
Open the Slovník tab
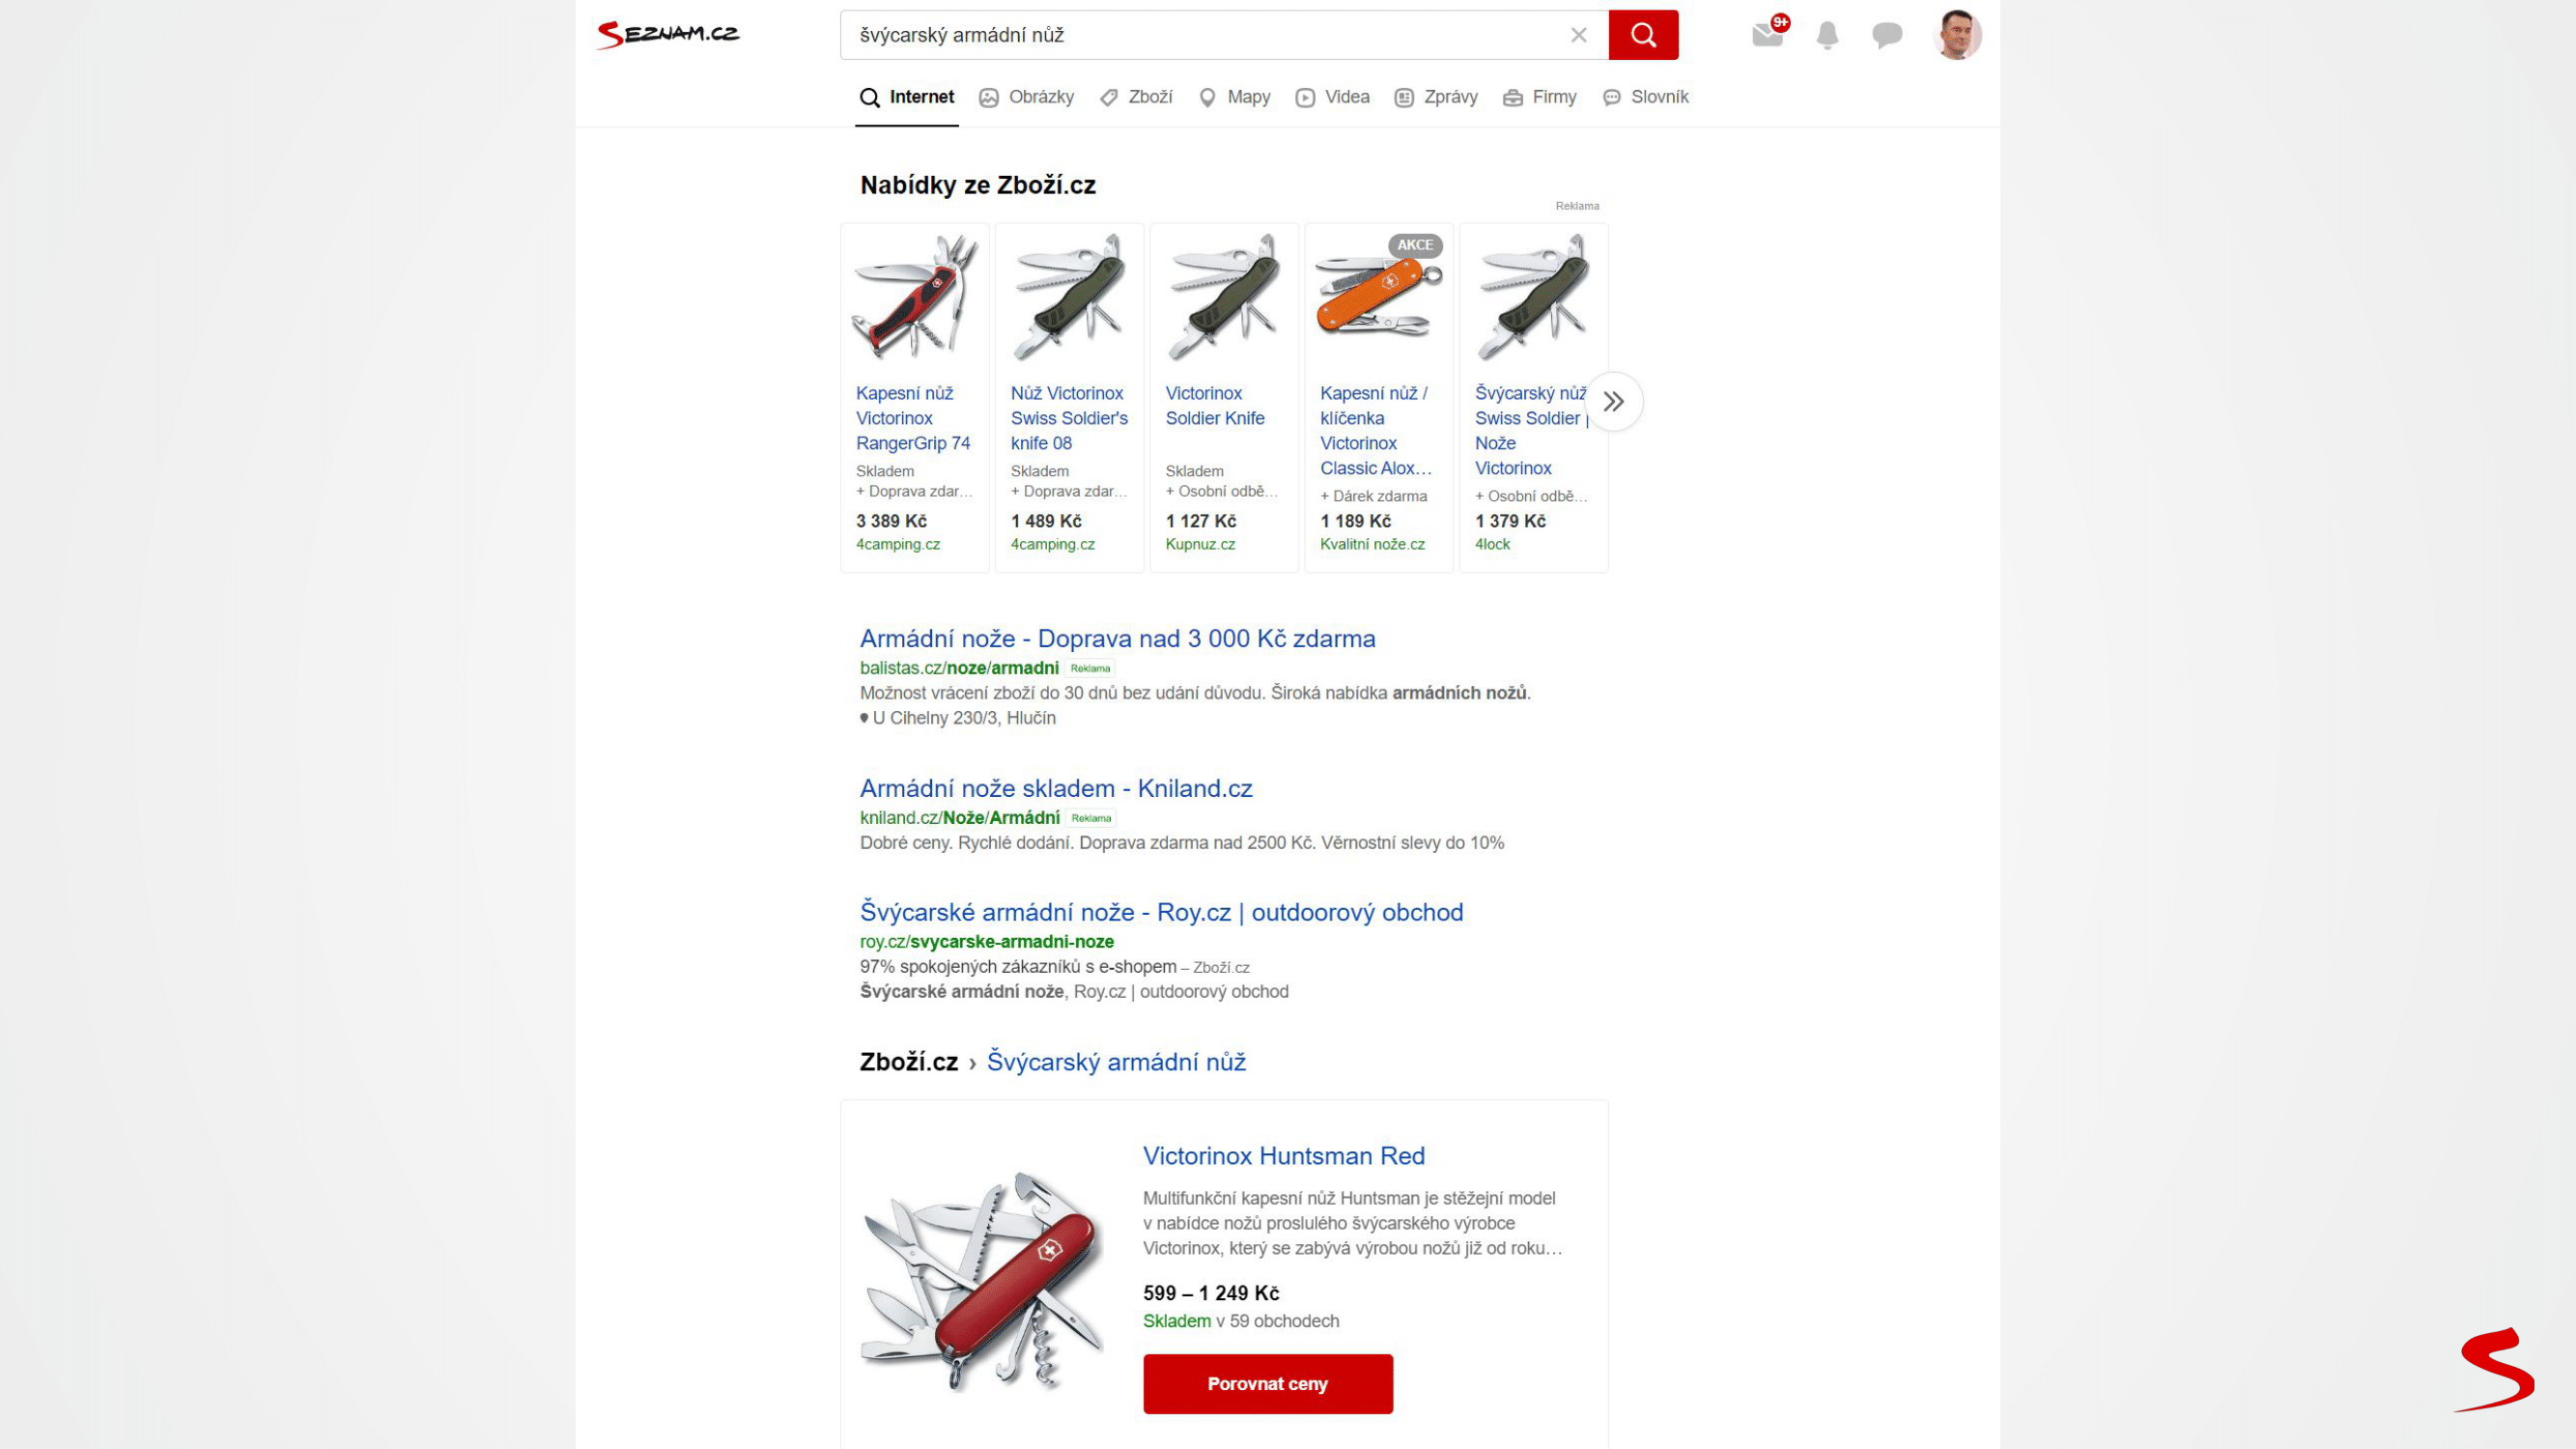[x=1645, y=97]
